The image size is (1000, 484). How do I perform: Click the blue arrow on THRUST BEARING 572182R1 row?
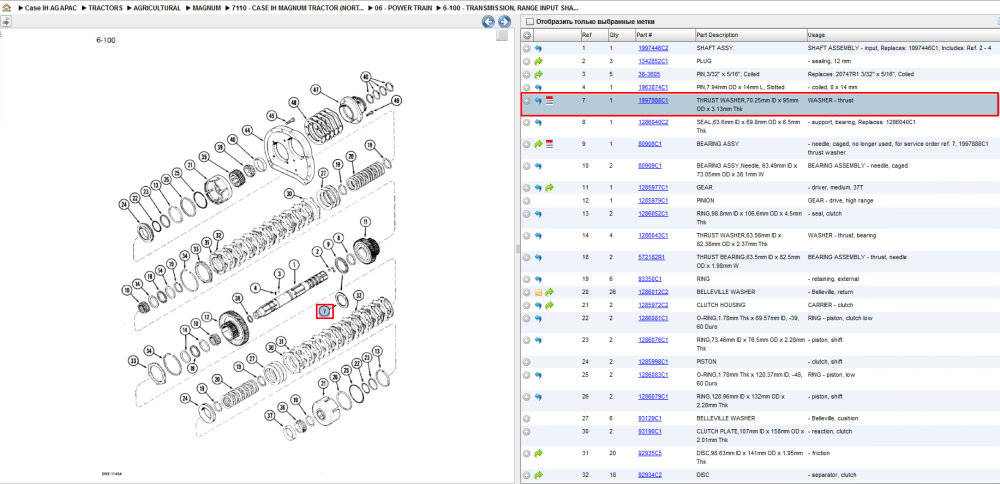click(538, 257)
